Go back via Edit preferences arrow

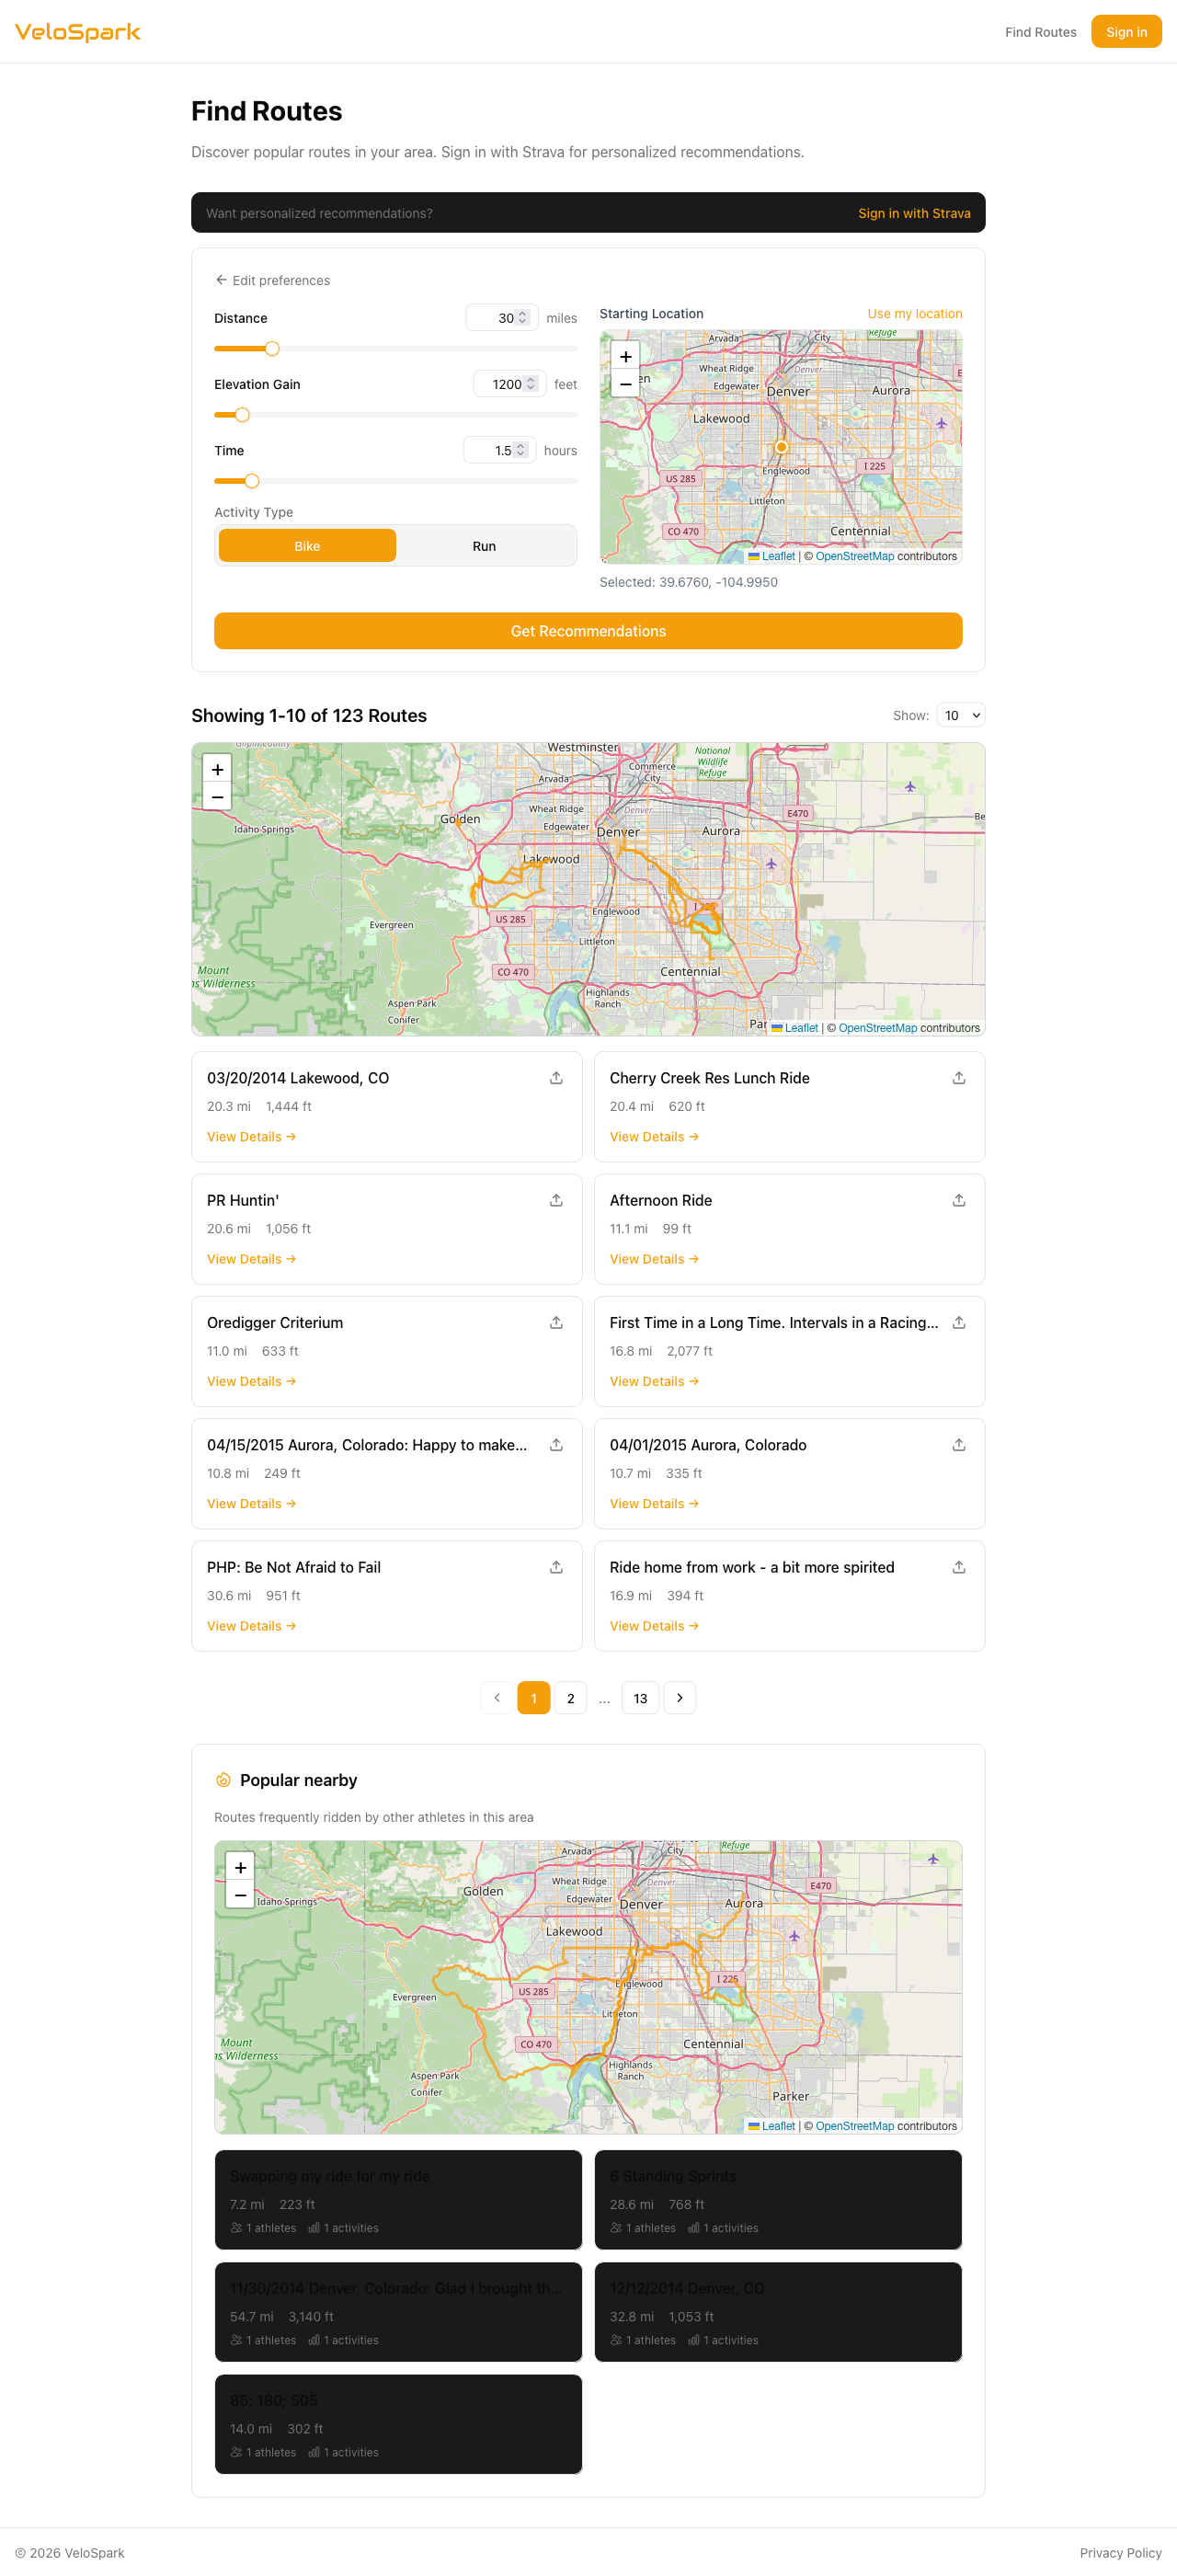[x=272, y=280]
